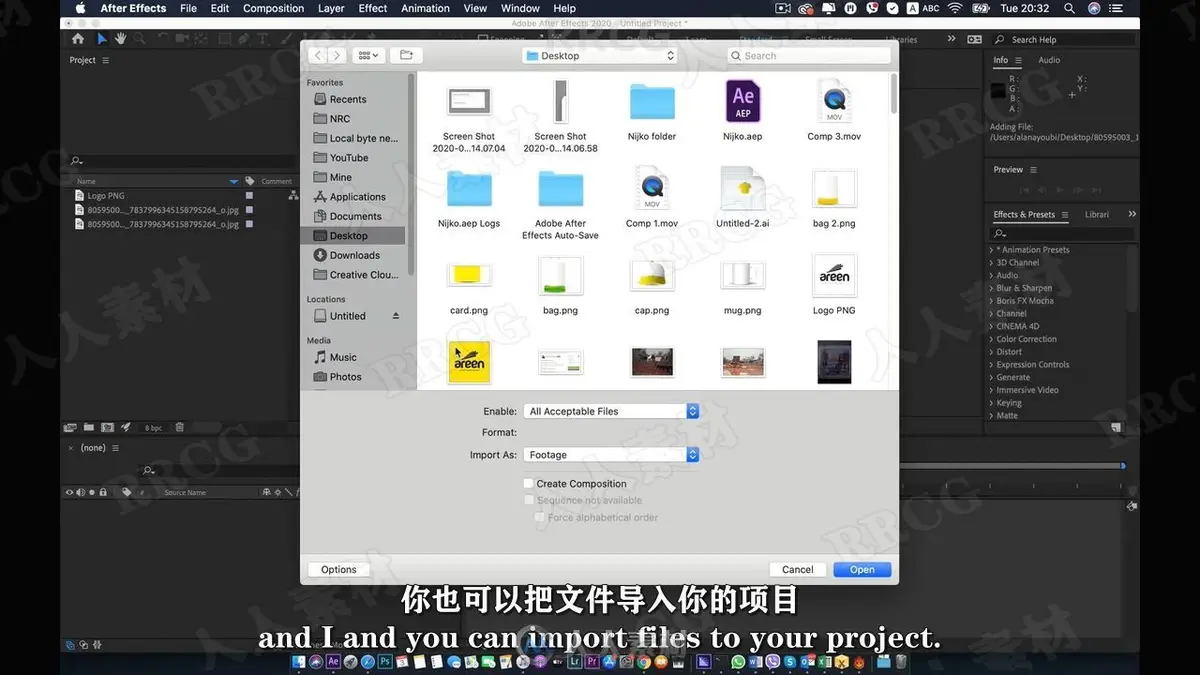Viewport: 1200px width, 675px height.
Task: Click the timeline video eye column icon
Action: (70, 492)
